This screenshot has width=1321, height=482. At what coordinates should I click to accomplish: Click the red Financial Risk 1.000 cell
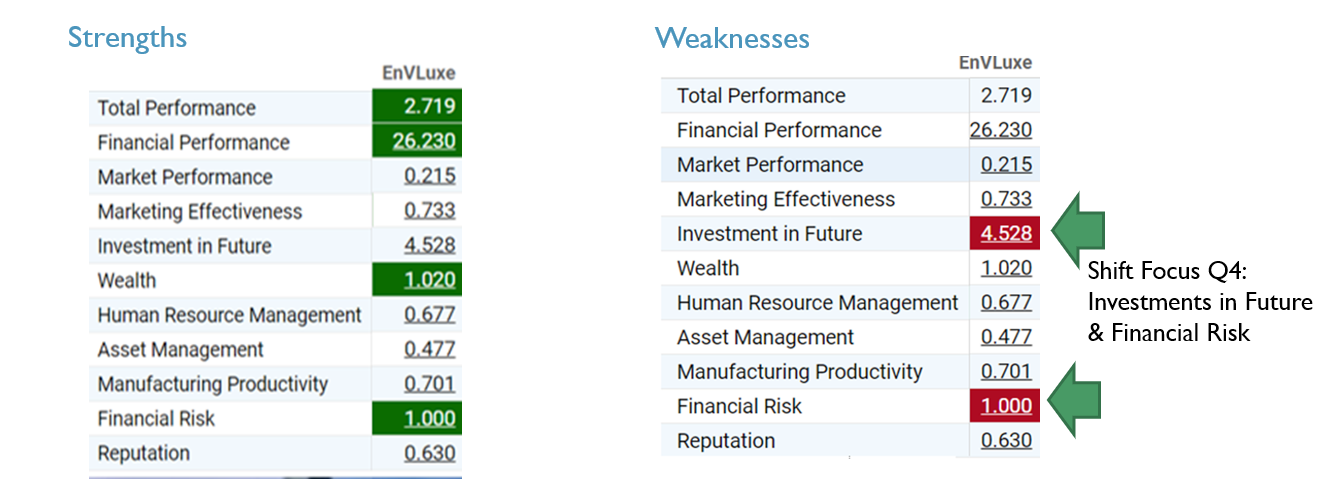coord(1005,406)
